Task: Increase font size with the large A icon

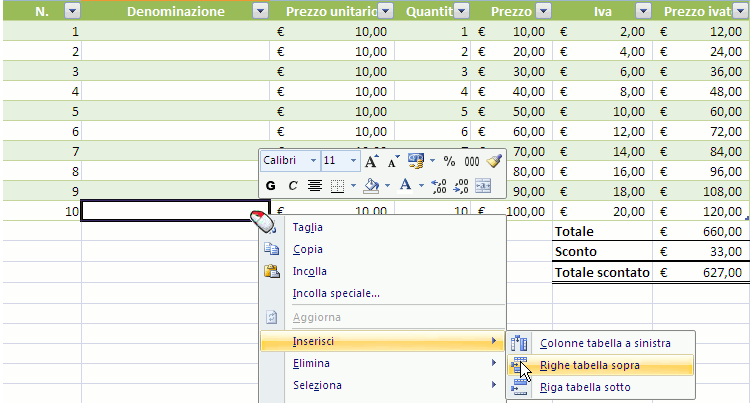Action: [372, 161]
